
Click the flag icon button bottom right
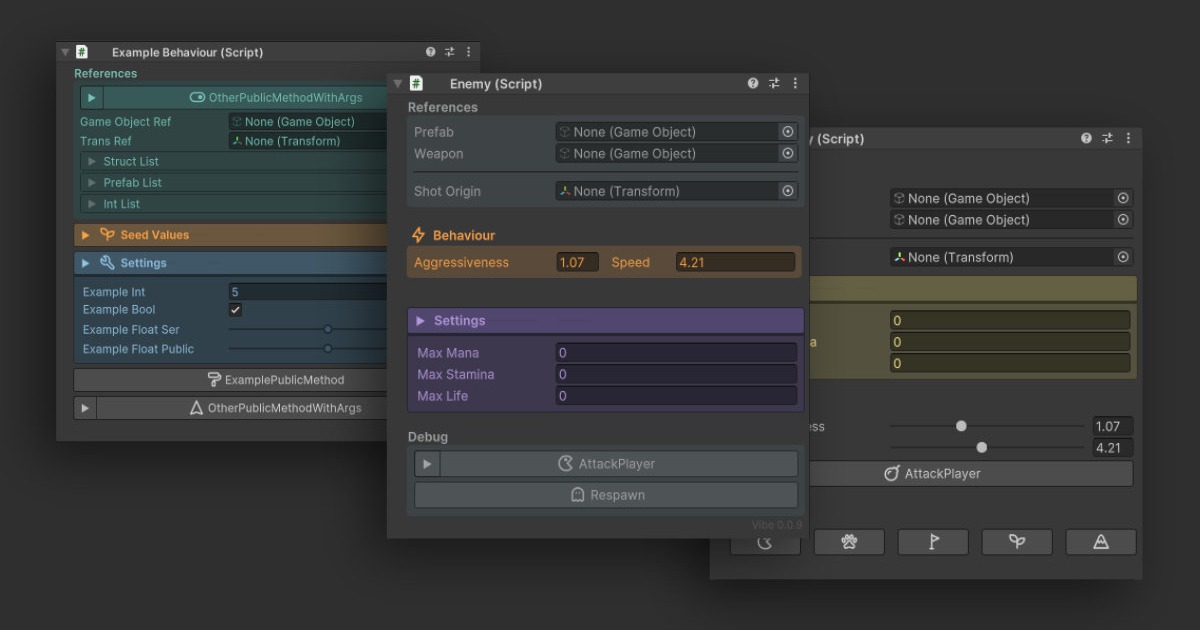(933, 541)
